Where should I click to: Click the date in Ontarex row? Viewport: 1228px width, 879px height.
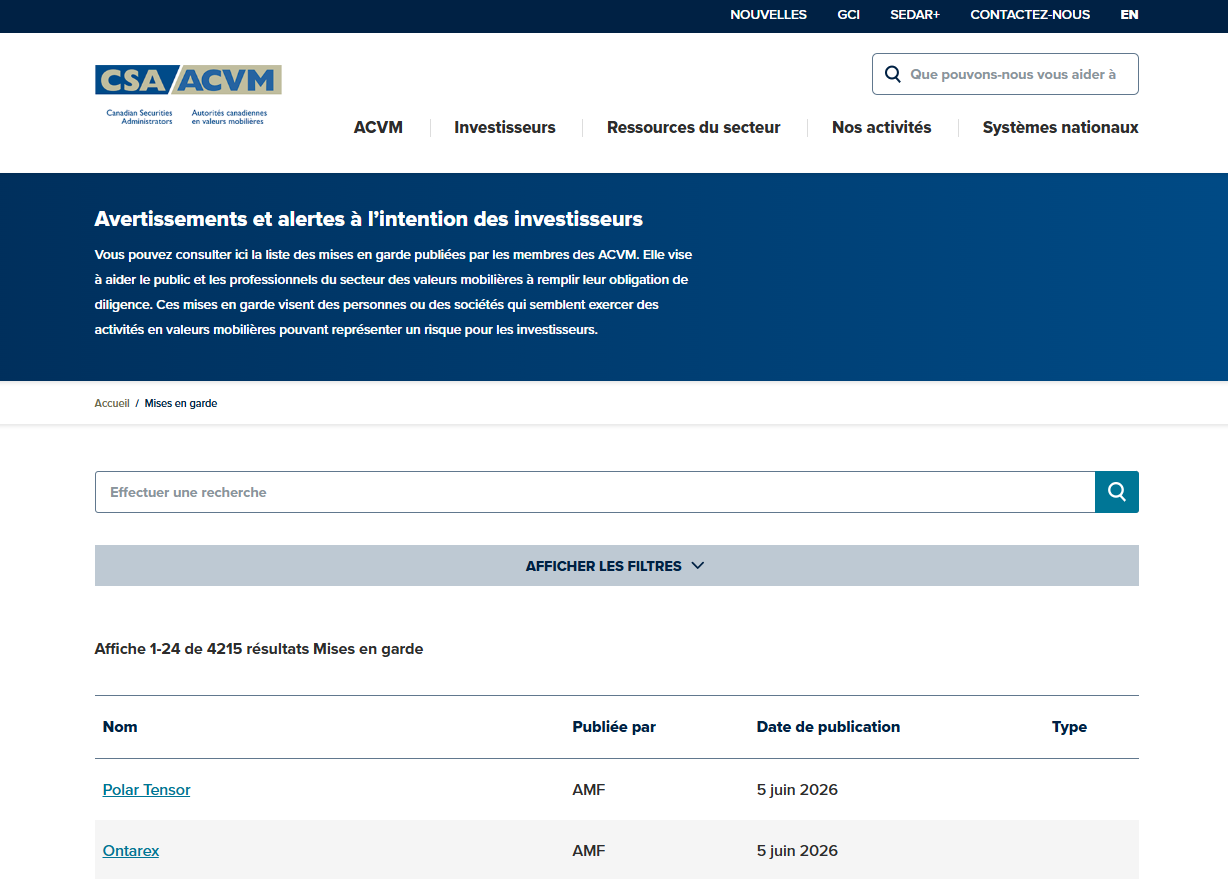tap(797, 851)
